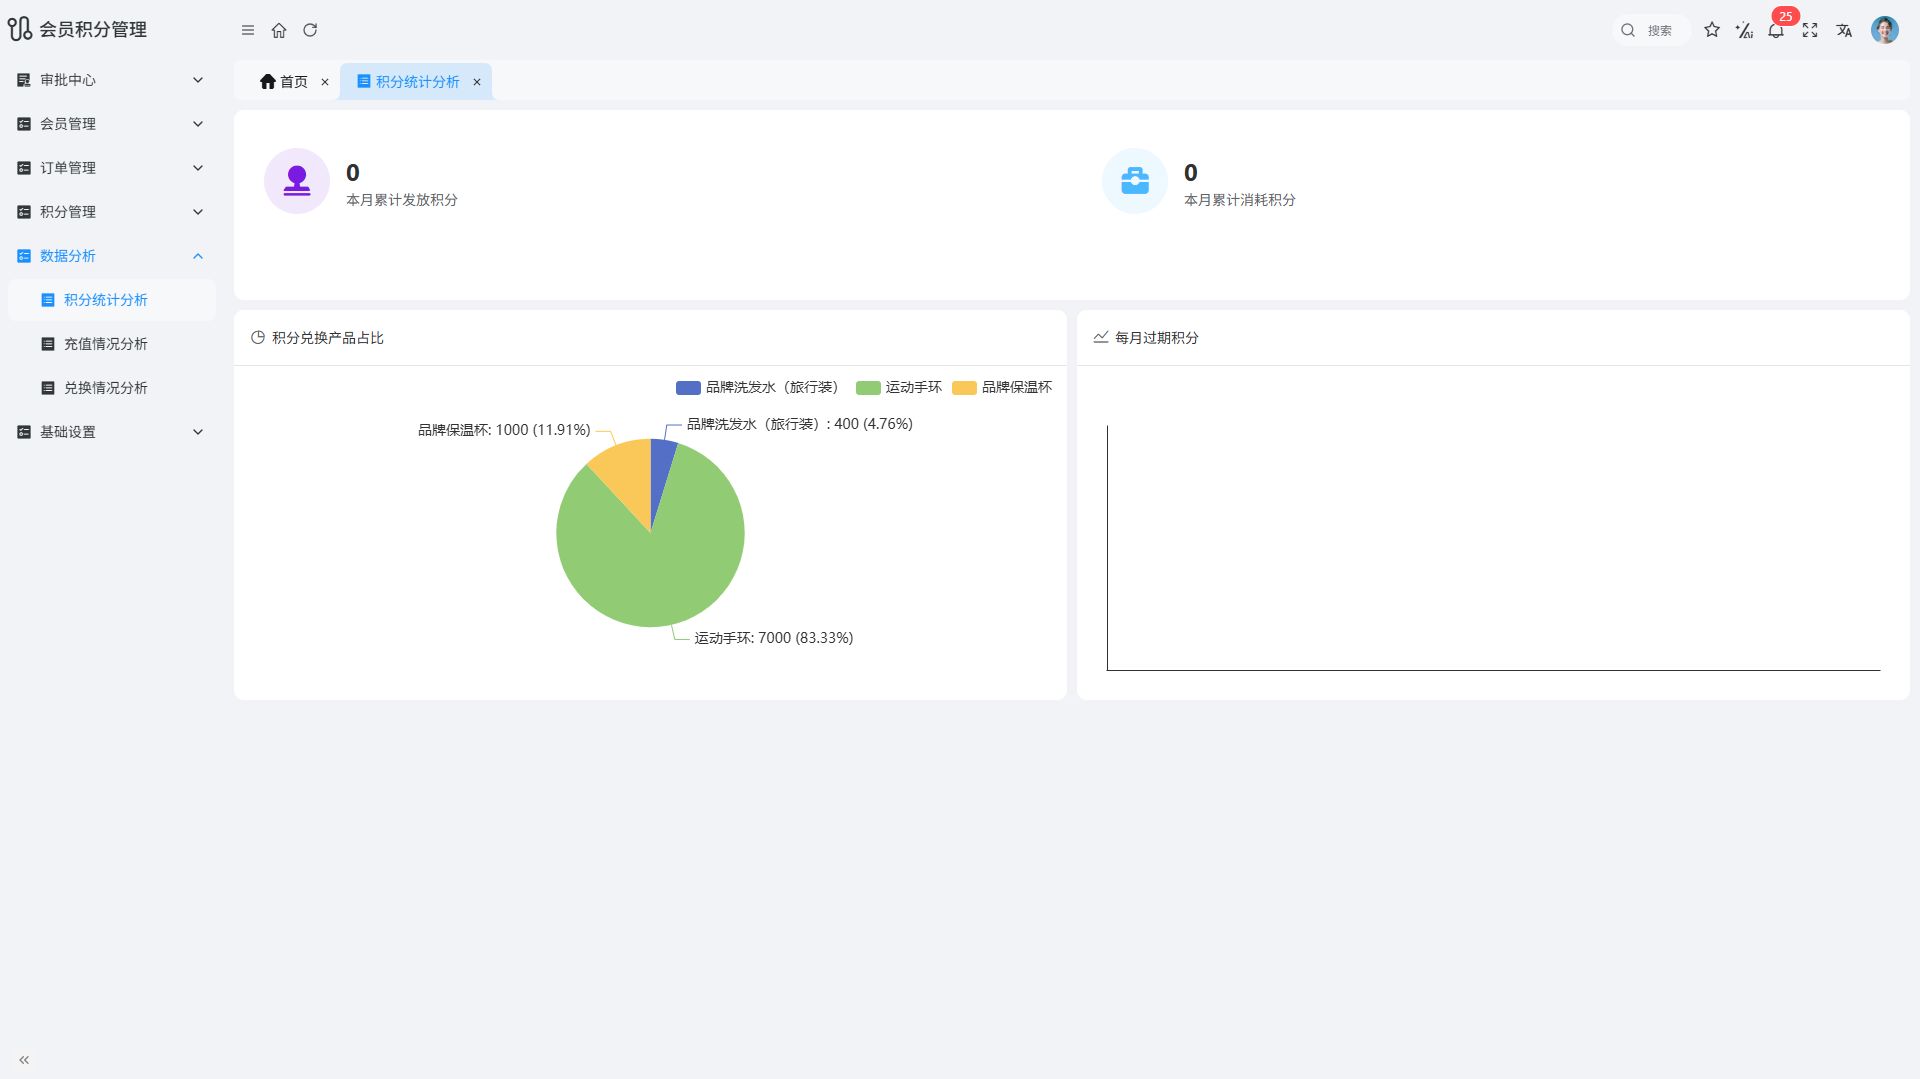Image resolution: width=1920 pixels, height=1079 pixels.
Task: Click the green 运动手环 pie slice
Action: pos(660,570)
